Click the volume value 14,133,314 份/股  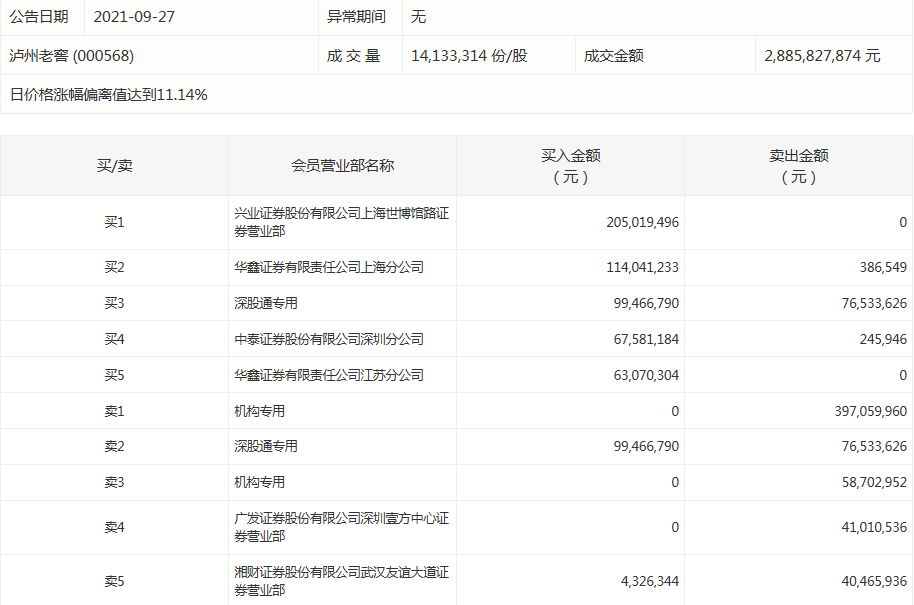(469, 56)
